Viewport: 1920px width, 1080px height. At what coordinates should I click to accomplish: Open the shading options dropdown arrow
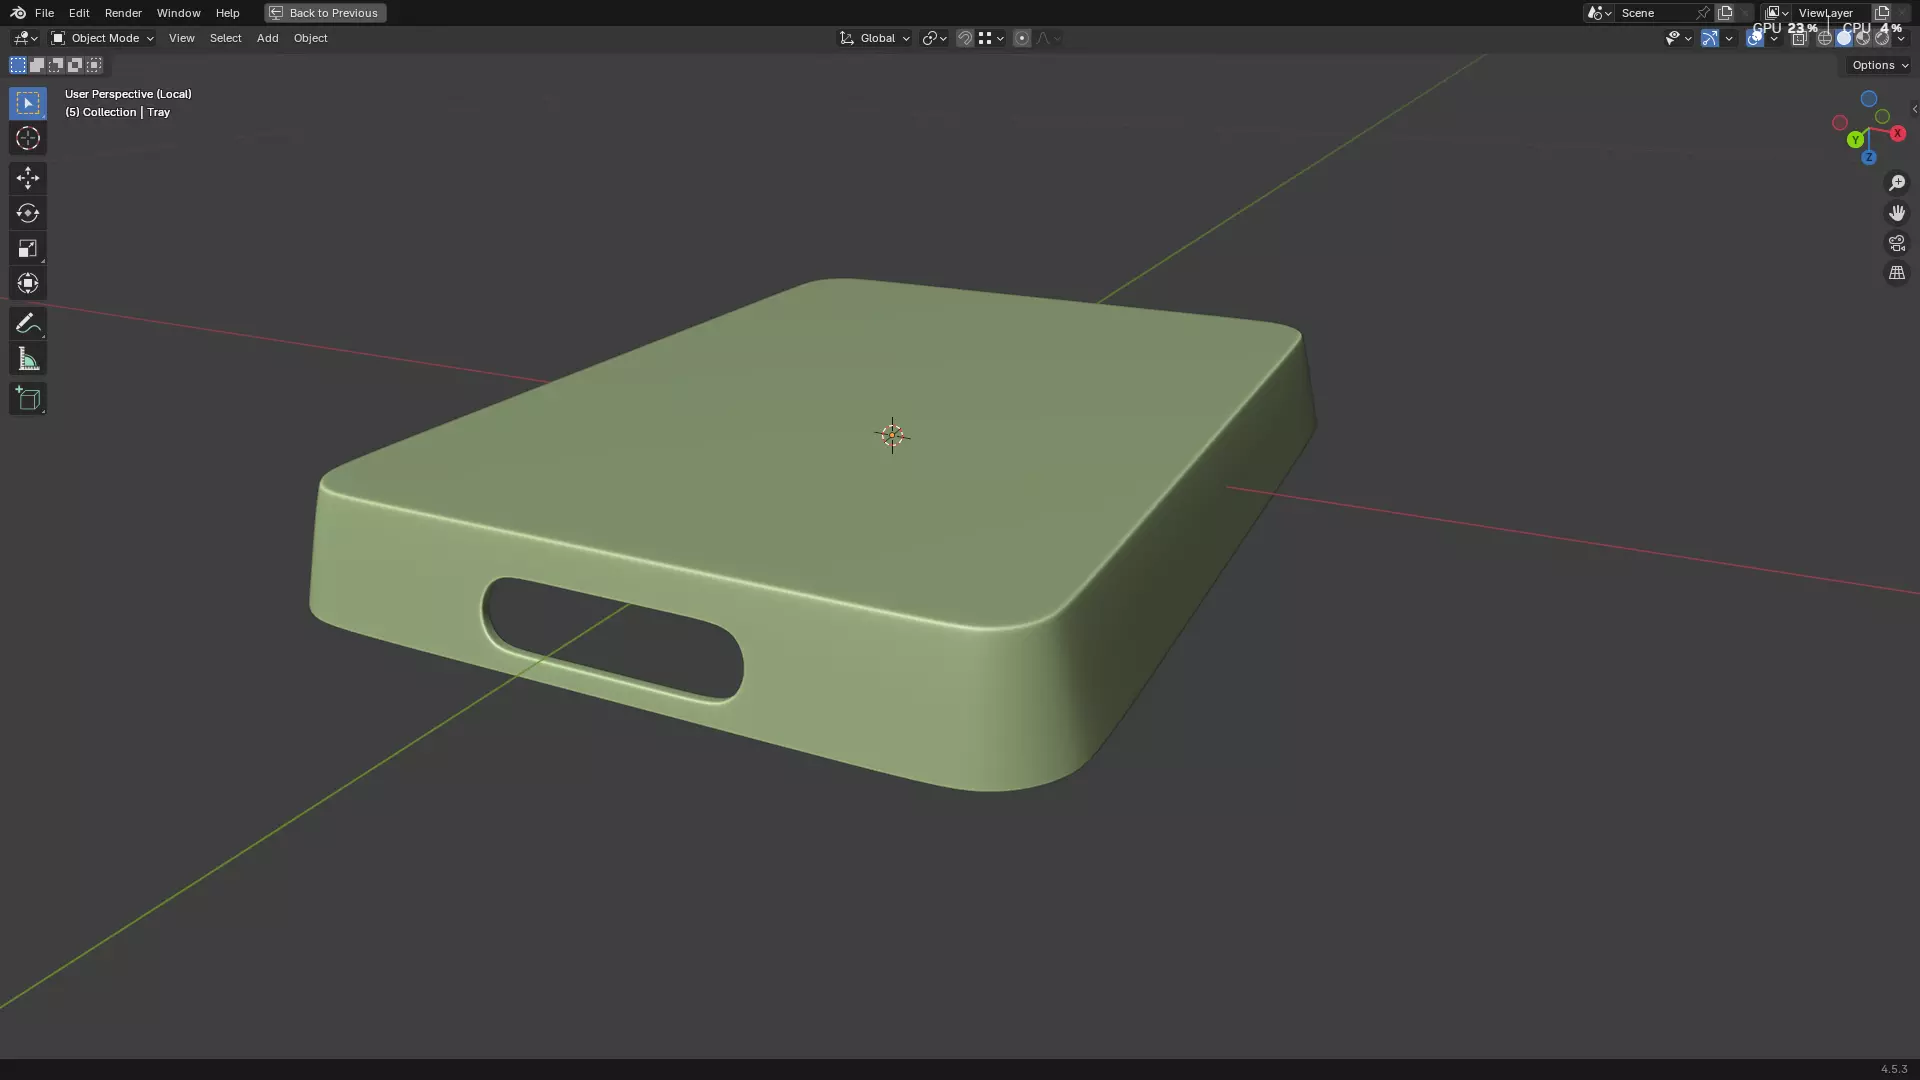click(1901, 38)
